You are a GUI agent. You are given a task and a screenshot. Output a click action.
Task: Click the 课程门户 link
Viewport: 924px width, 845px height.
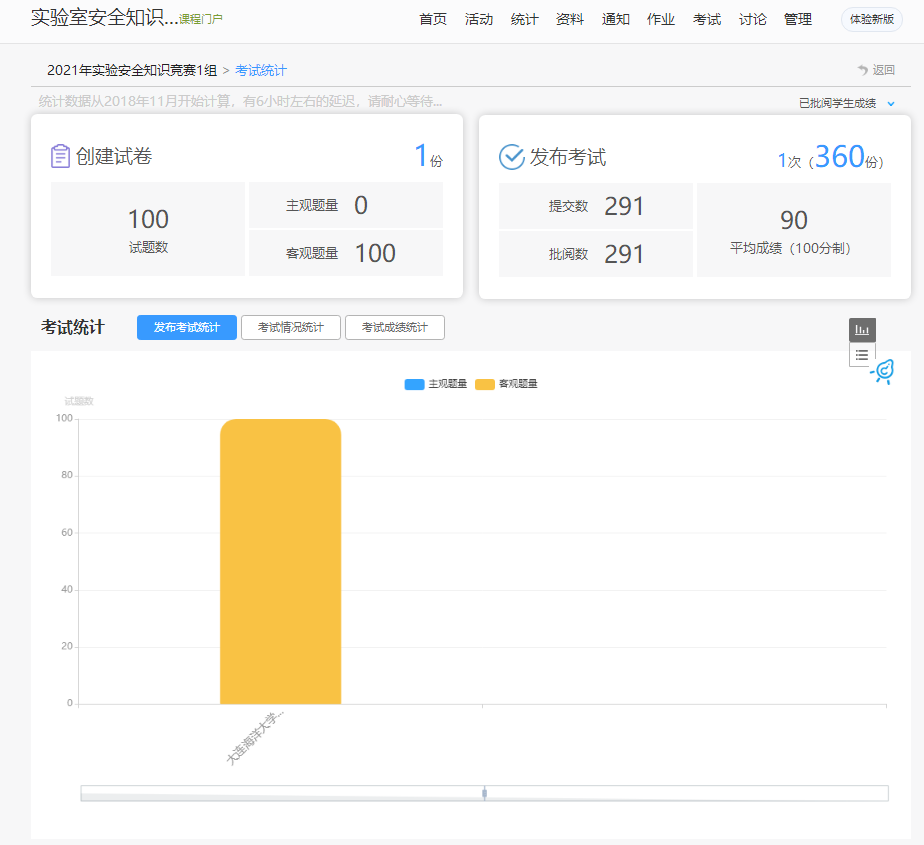click(x=201, y=19)
